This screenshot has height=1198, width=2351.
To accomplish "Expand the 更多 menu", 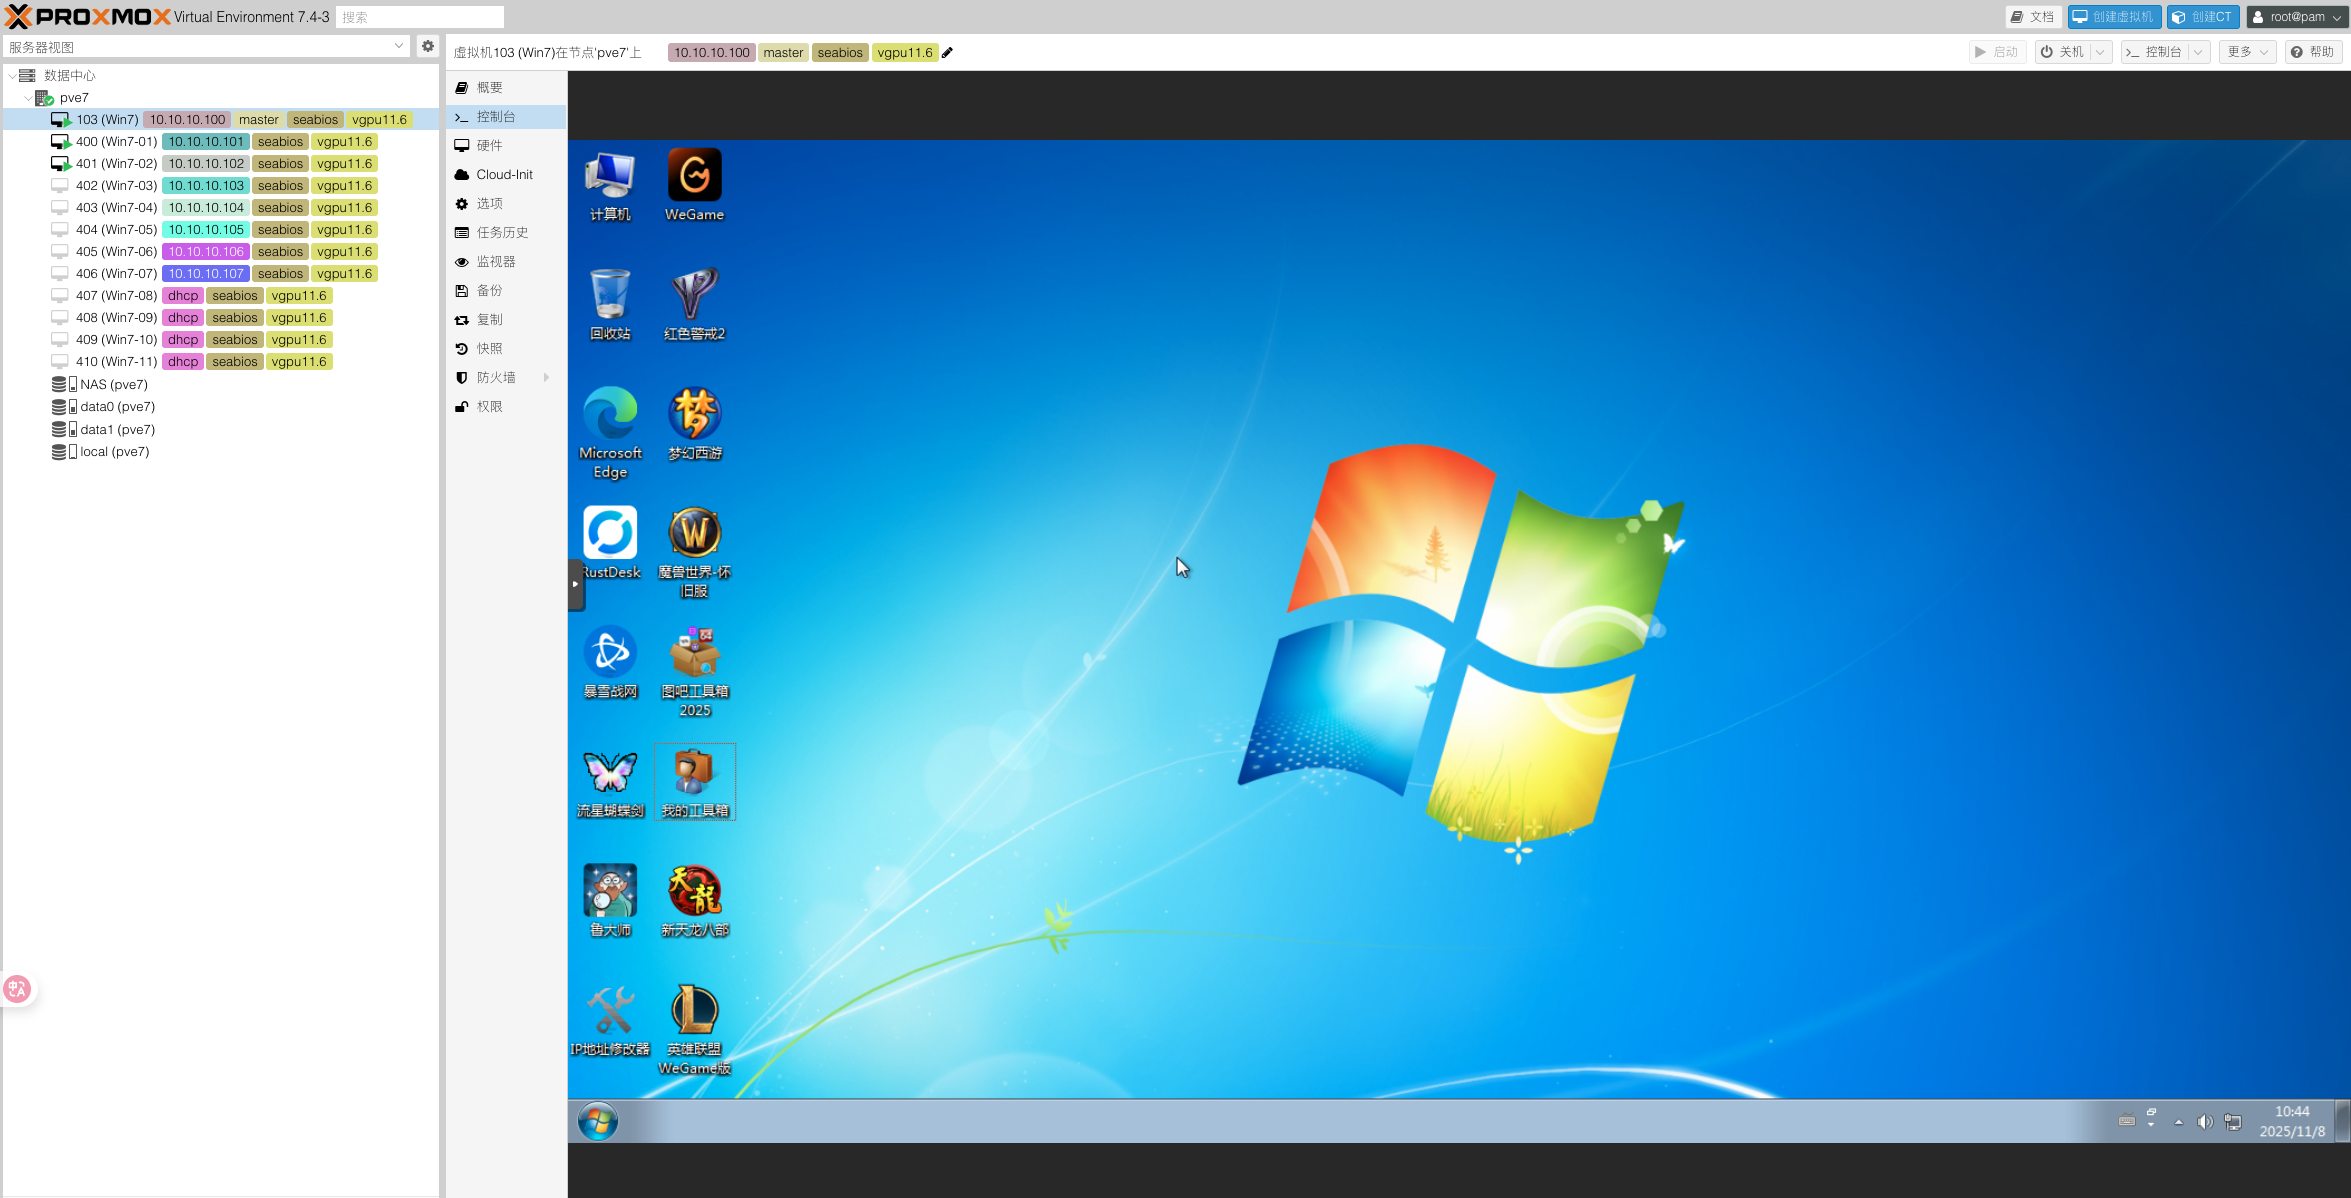I will [x=2246, y=52].
